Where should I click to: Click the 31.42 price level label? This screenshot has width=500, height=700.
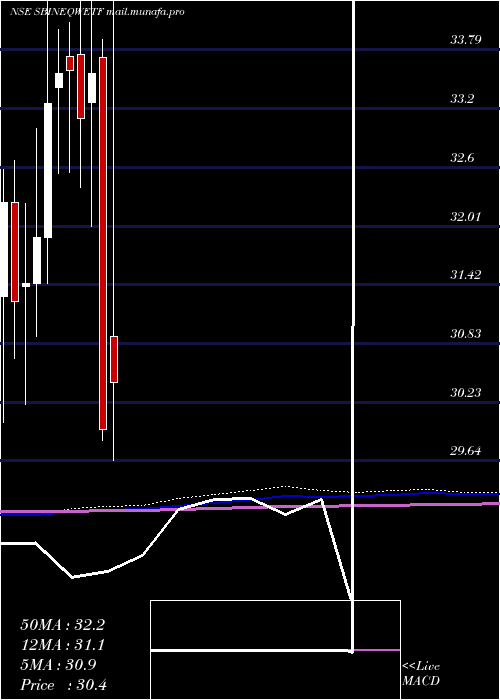[465, 275]
